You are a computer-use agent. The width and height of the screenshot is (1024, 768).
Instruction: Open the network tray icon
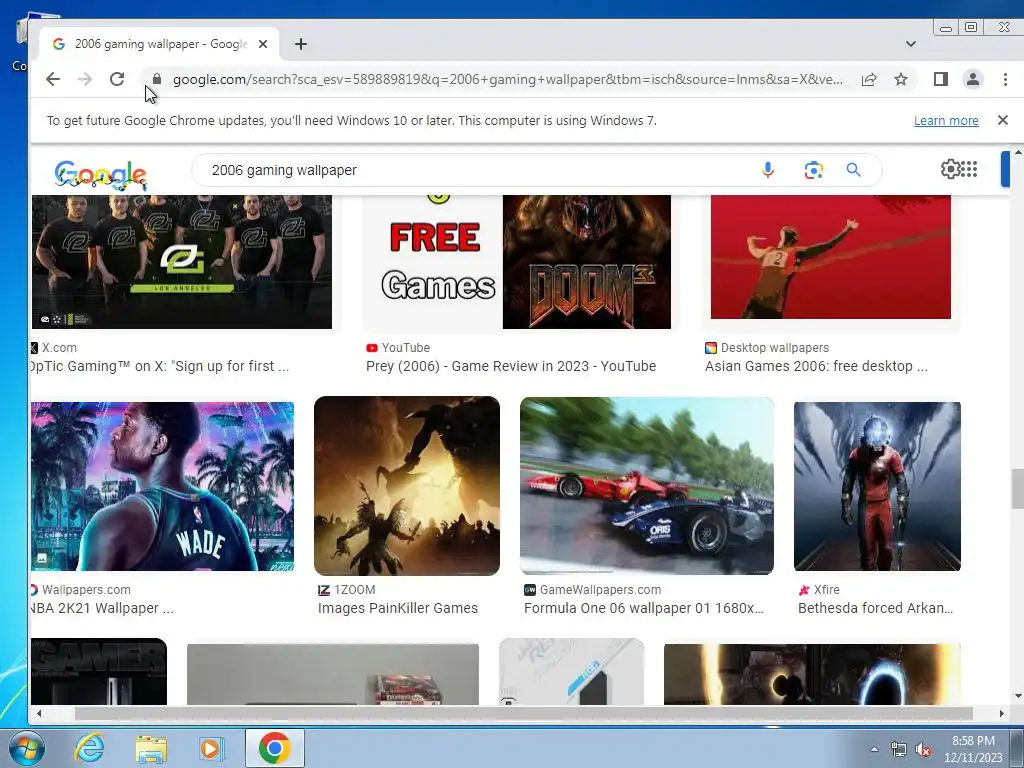pyautogui.click(x=899, y=750)
